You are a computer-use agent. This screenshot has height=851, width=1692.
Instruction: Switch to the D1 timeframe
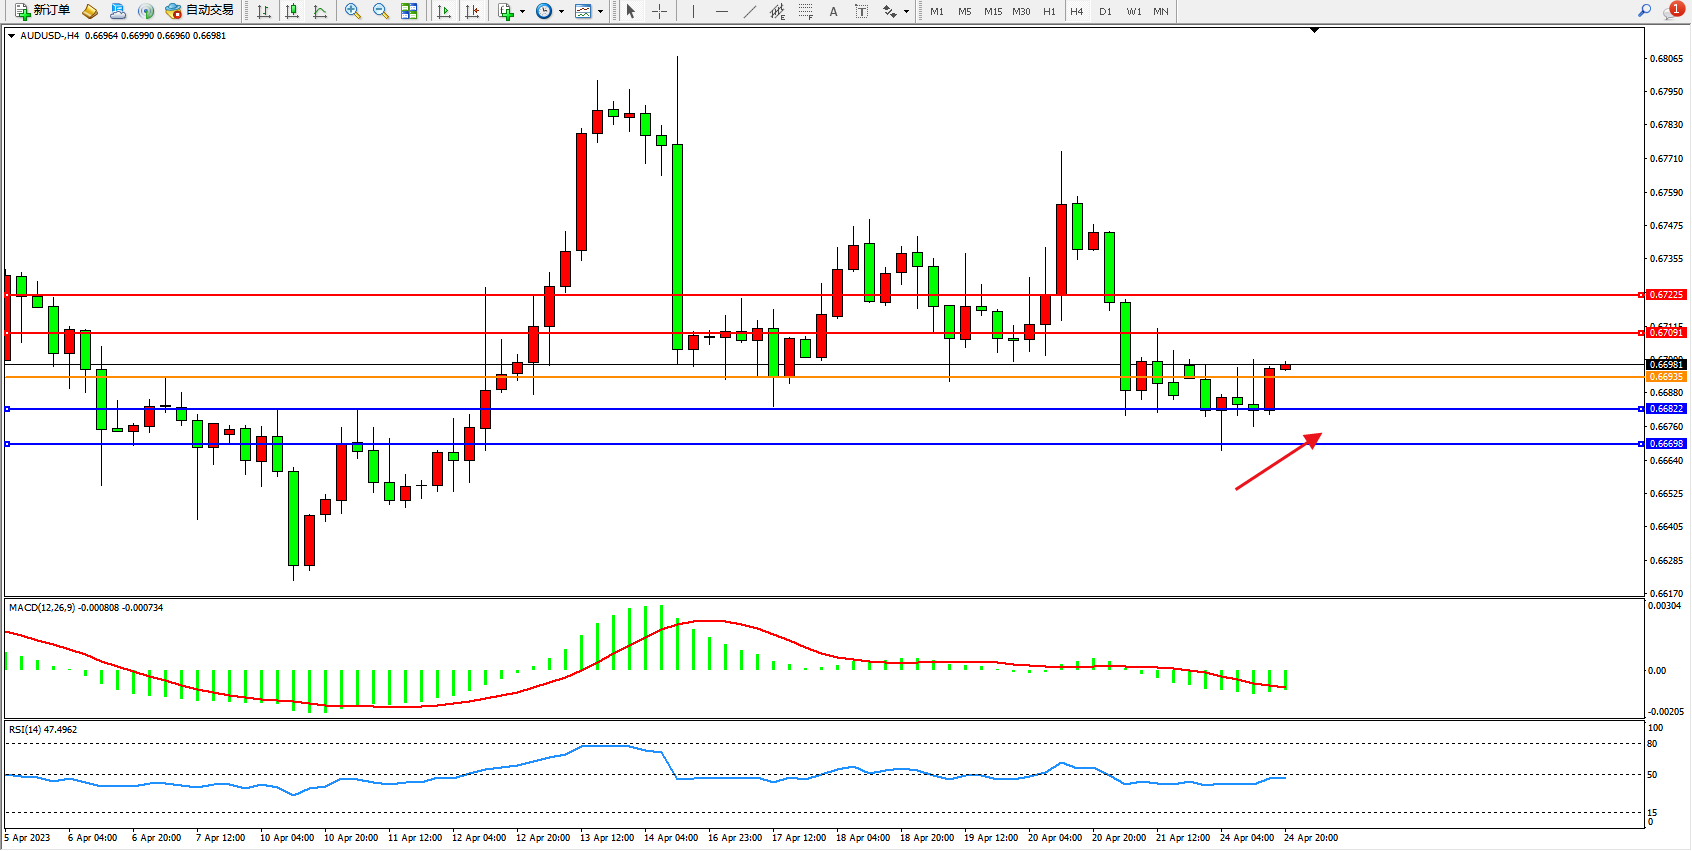(1105, 12)
